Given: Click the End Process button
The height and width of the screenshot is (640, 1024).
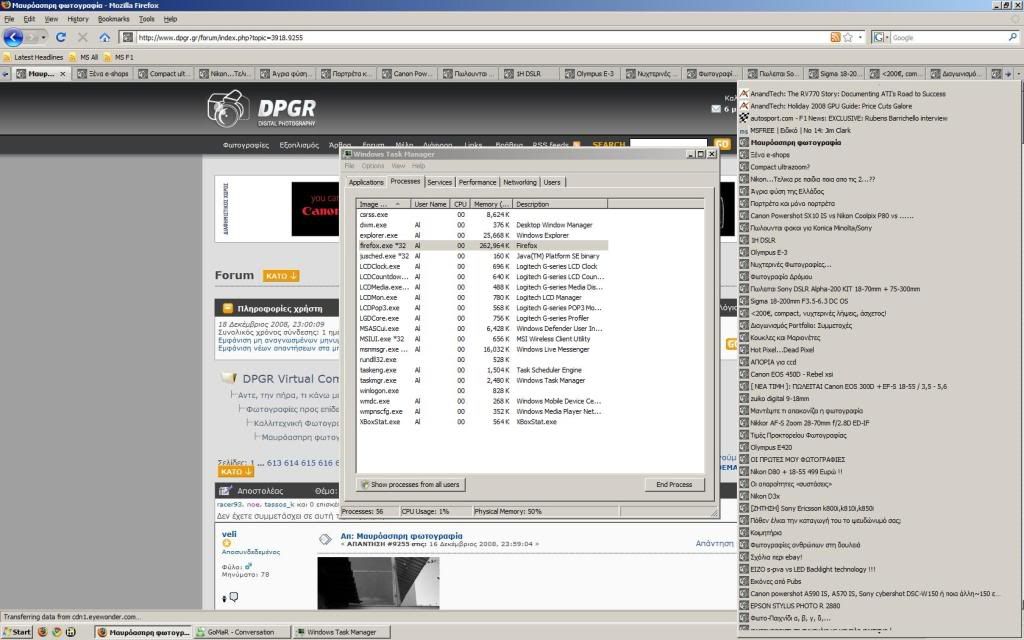Looking at the screenshot, I should 674,485.
